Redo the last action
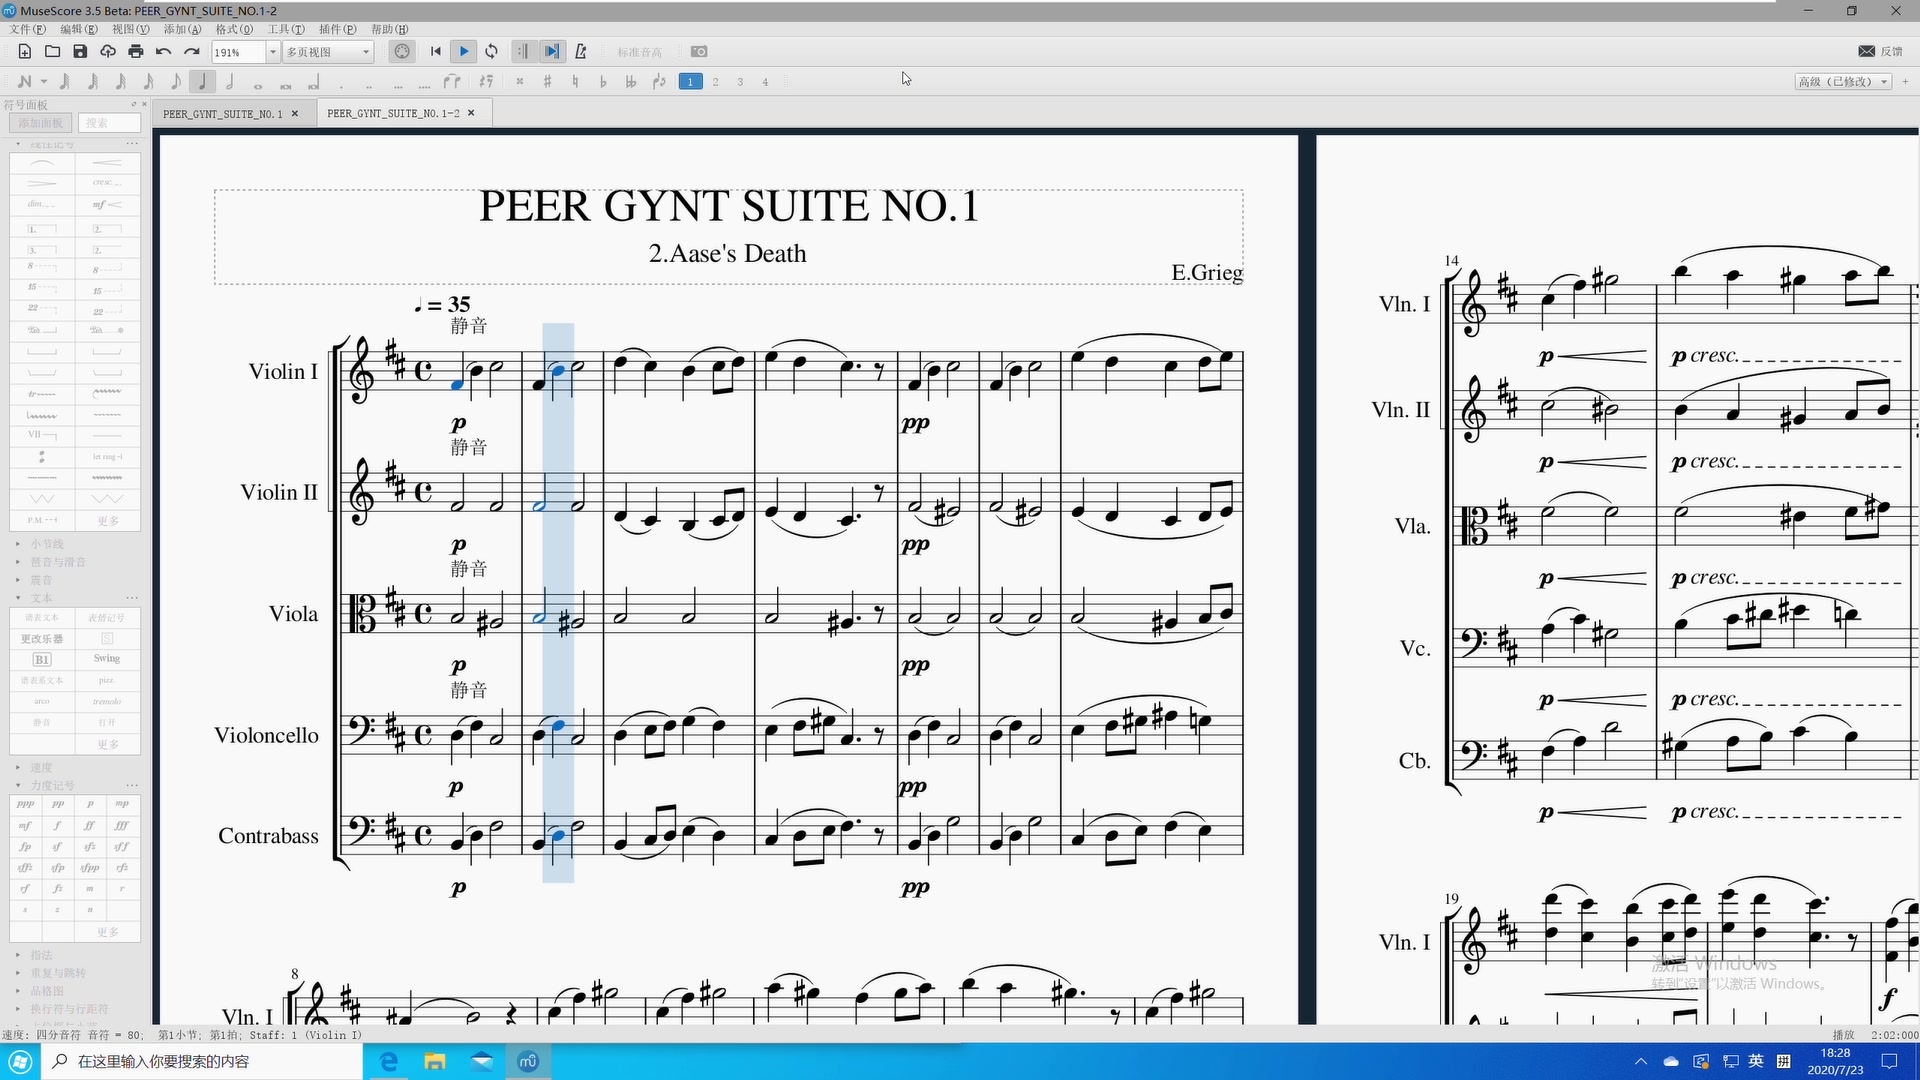 click(192, 52)
